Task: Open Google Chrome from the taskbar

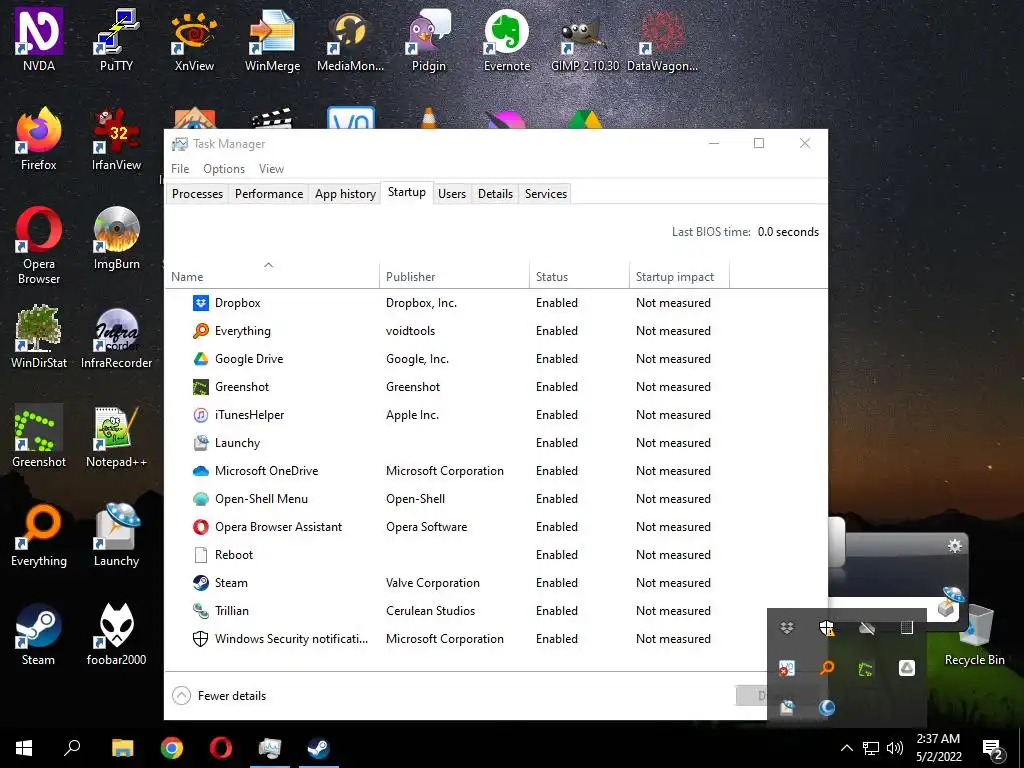Action: (171, 748)
